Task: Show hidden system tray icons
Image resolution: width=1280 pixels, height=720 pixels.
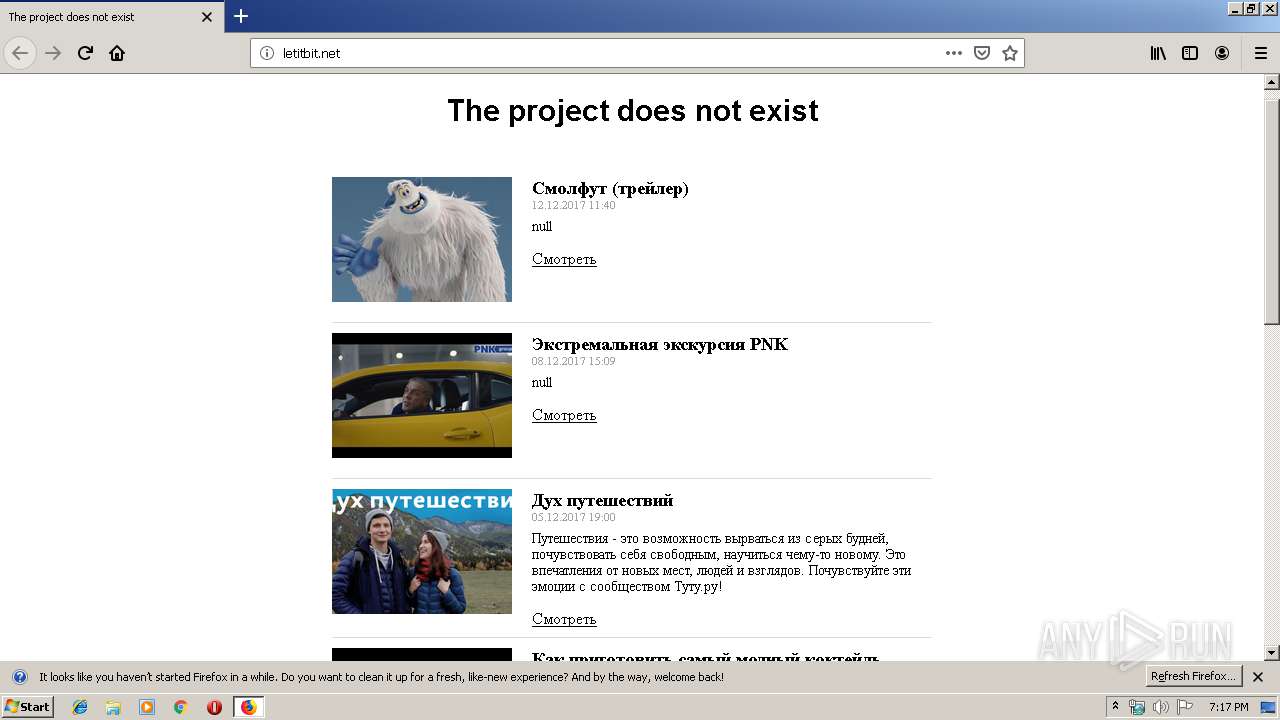Action: pos(1115,707)
